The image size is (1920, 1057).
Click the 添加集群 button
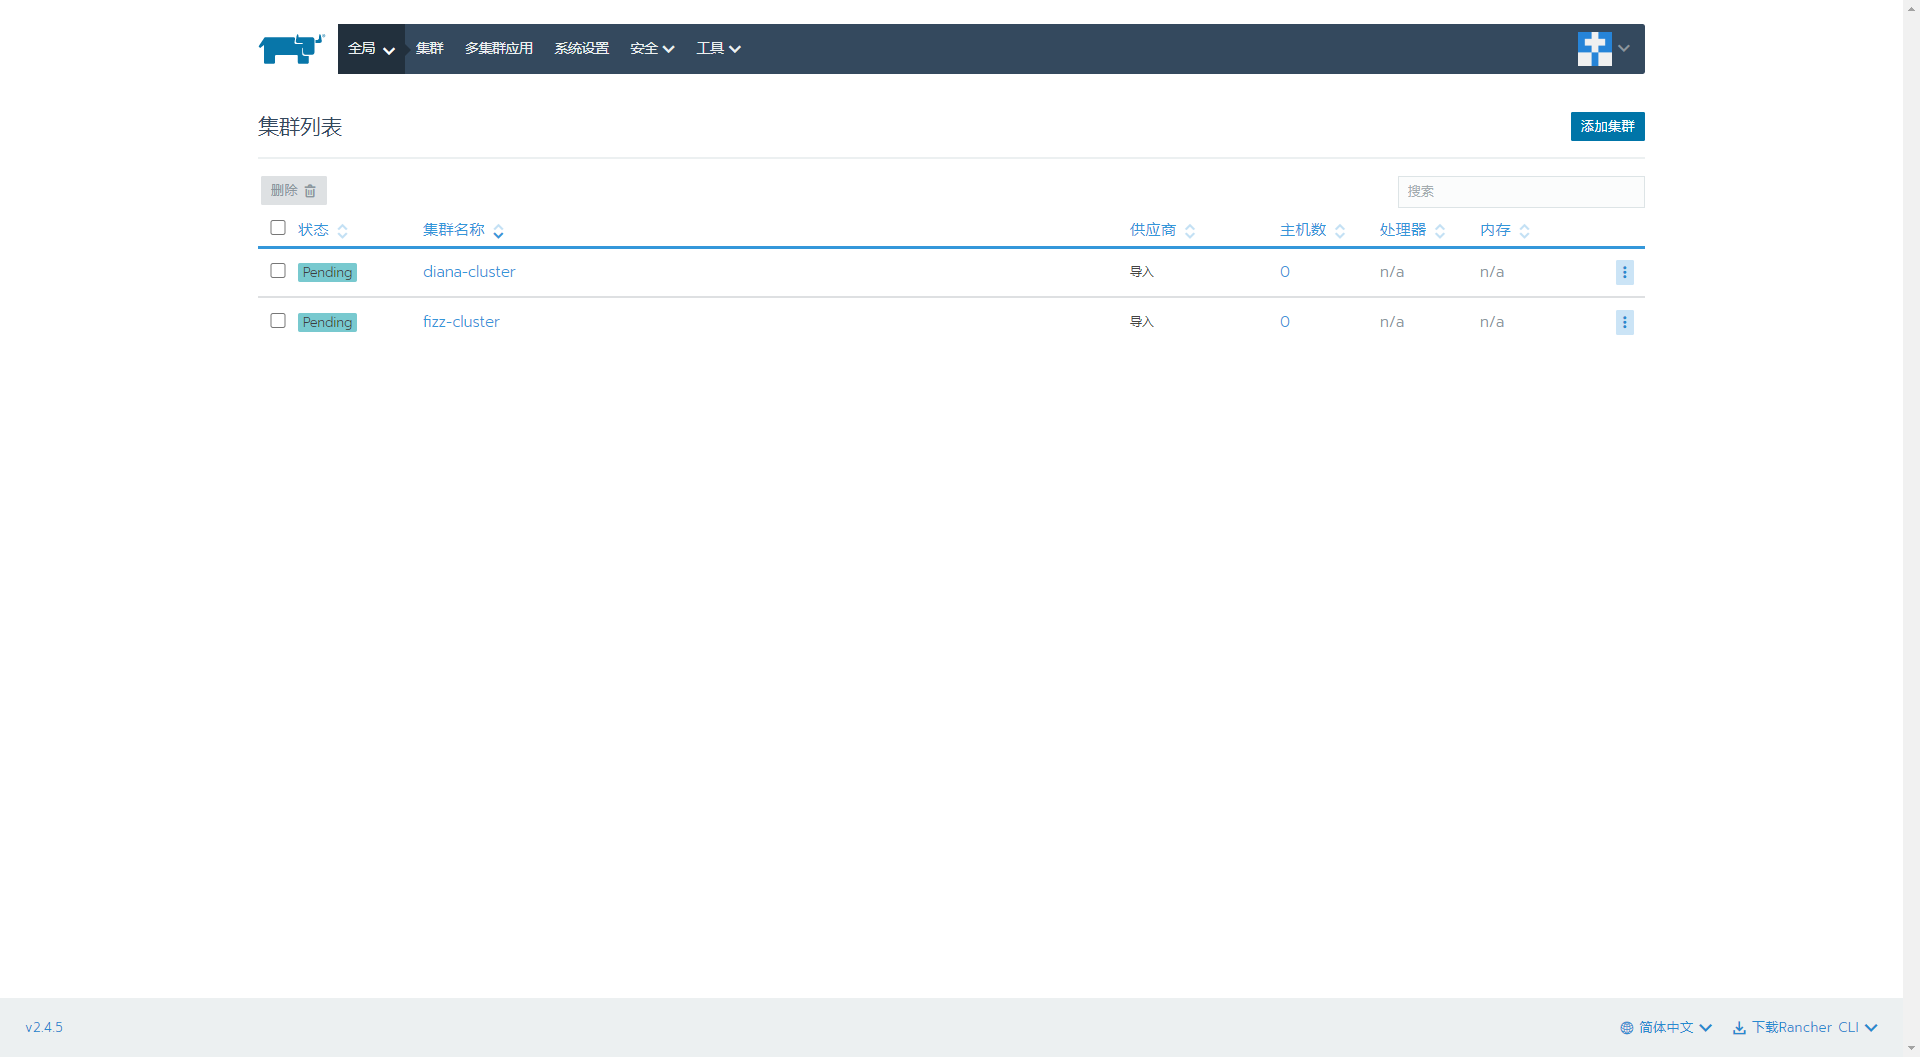pos(1607,126)
